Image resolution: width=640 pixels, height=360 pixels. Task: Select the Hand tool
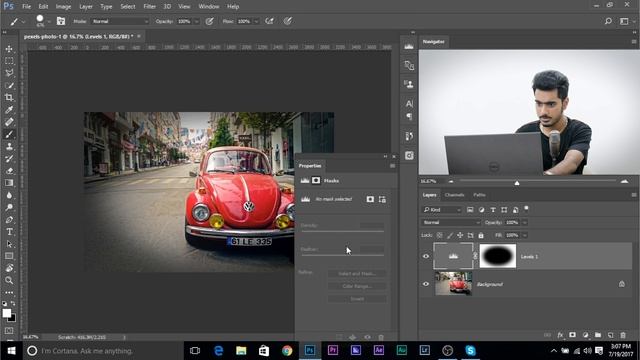point(9,268)
